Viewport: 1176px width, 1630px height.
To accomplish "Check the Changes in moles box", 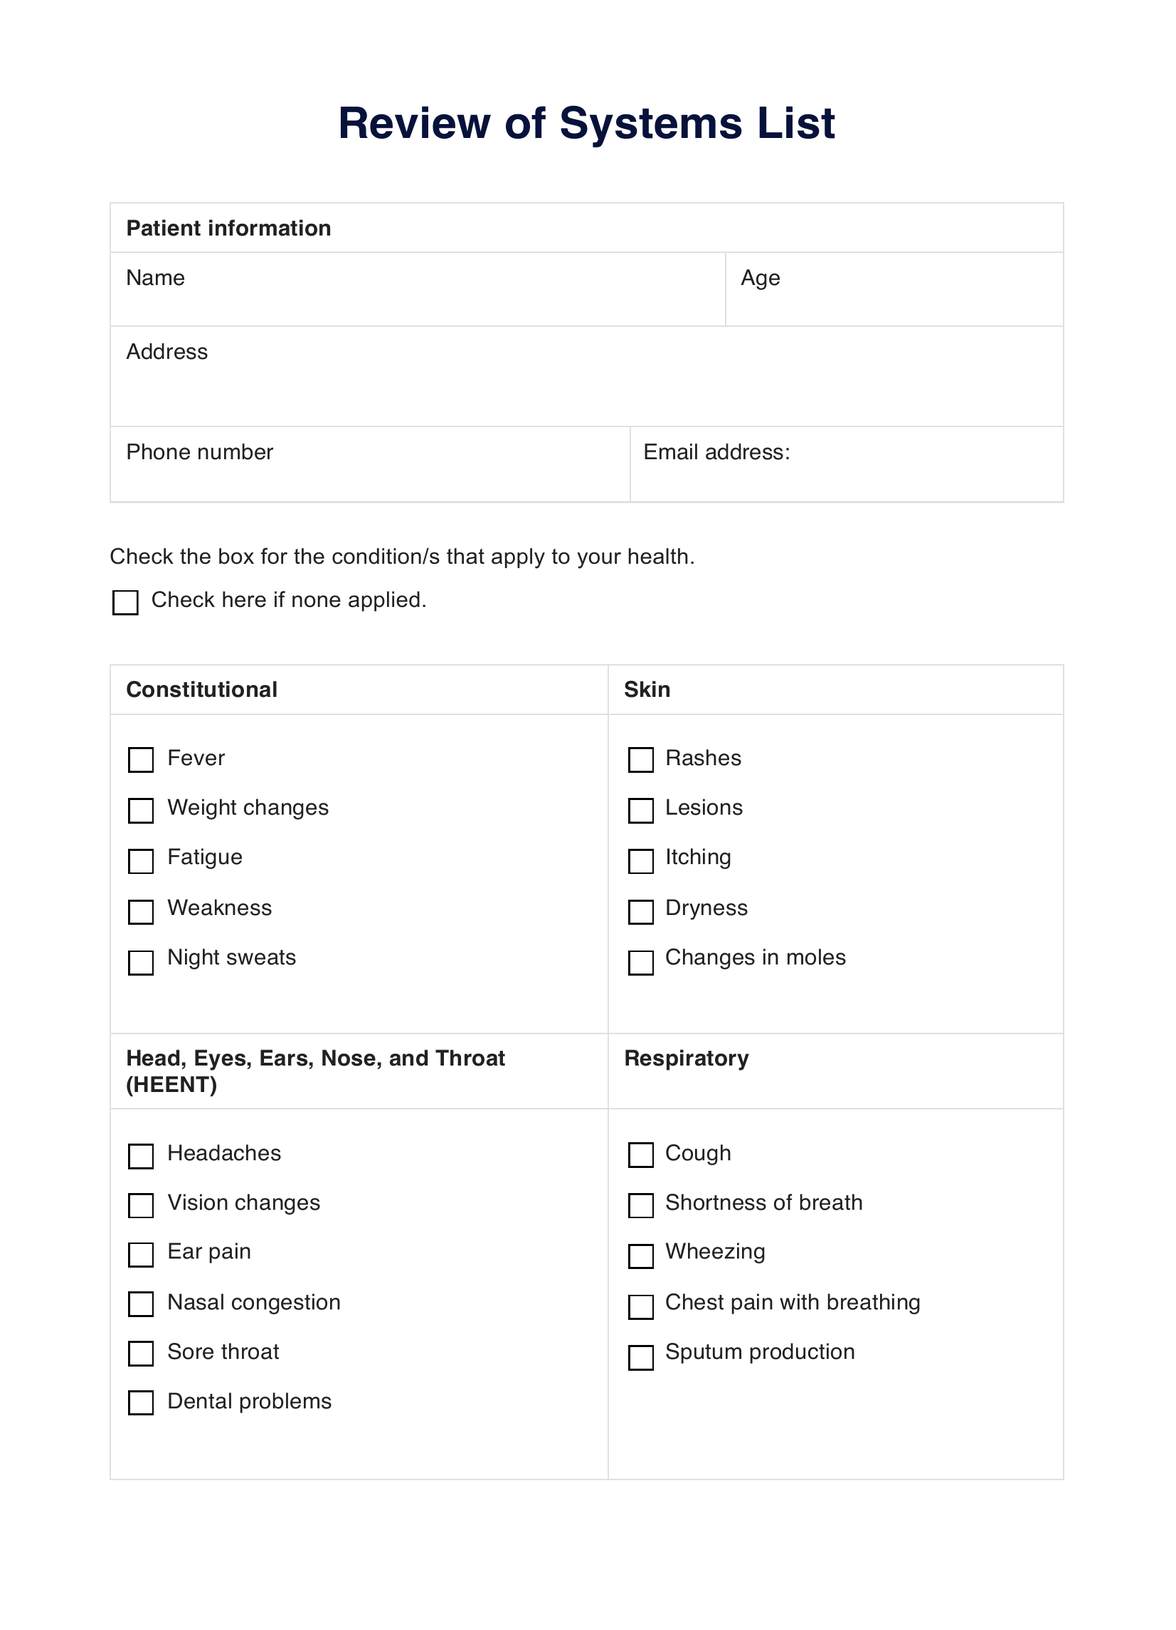I will pos(640,962).
